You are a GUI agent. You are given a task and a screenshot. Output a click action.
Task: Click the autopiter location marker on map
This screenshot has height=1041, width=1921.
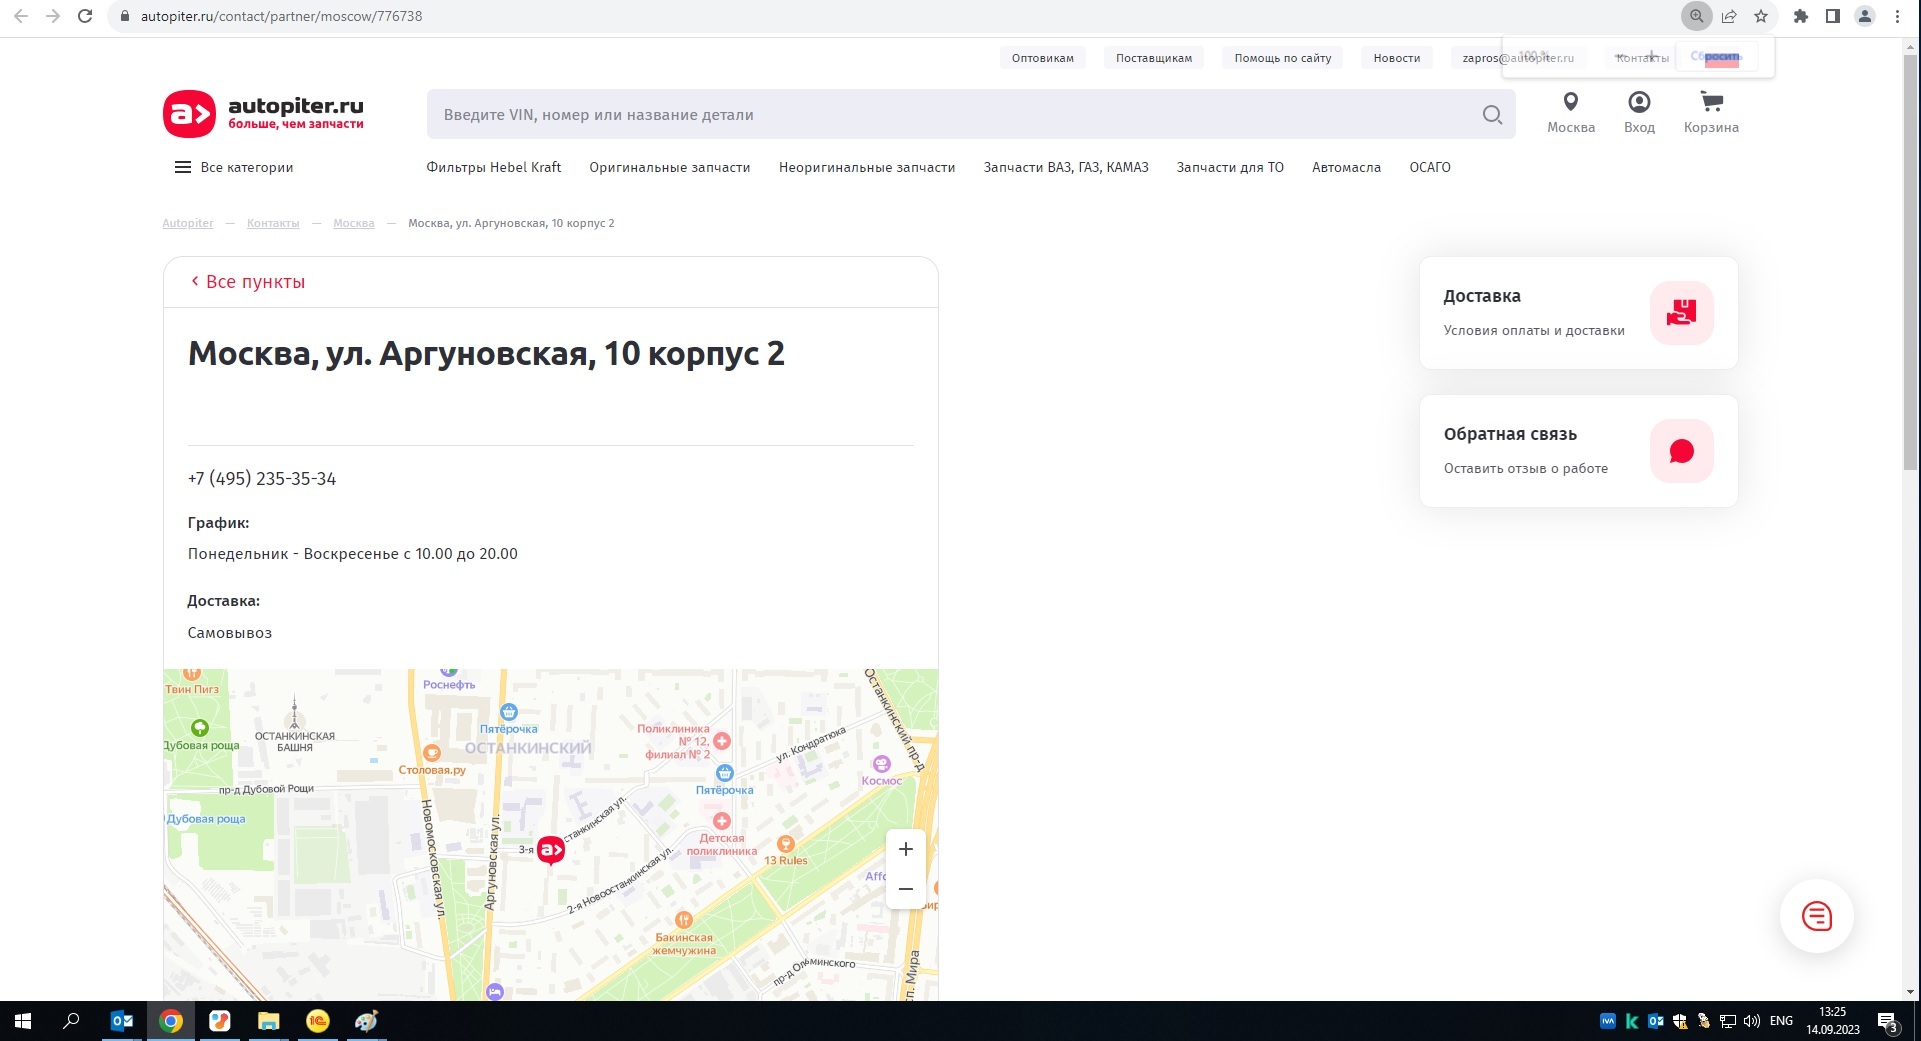click(x=551, y=850)
